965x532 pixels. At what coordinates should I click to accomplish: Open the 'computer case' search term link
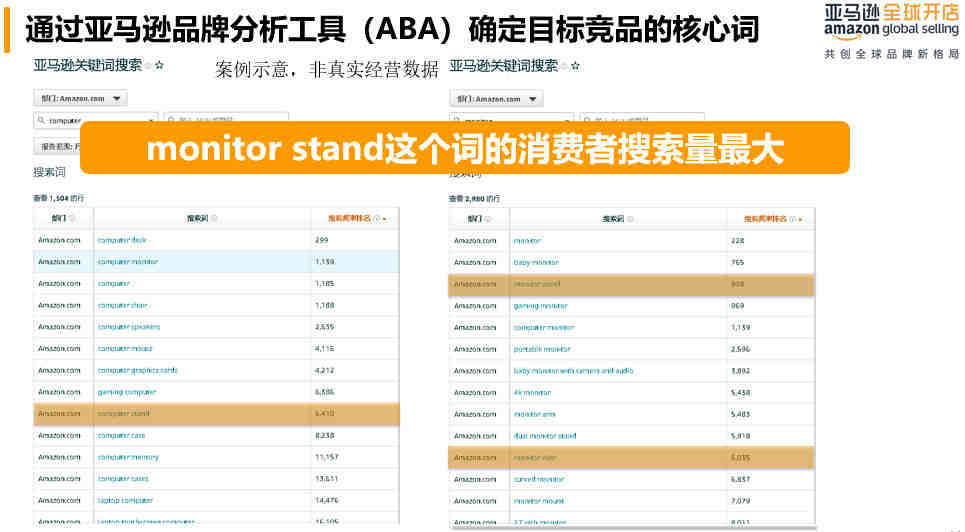121,435
